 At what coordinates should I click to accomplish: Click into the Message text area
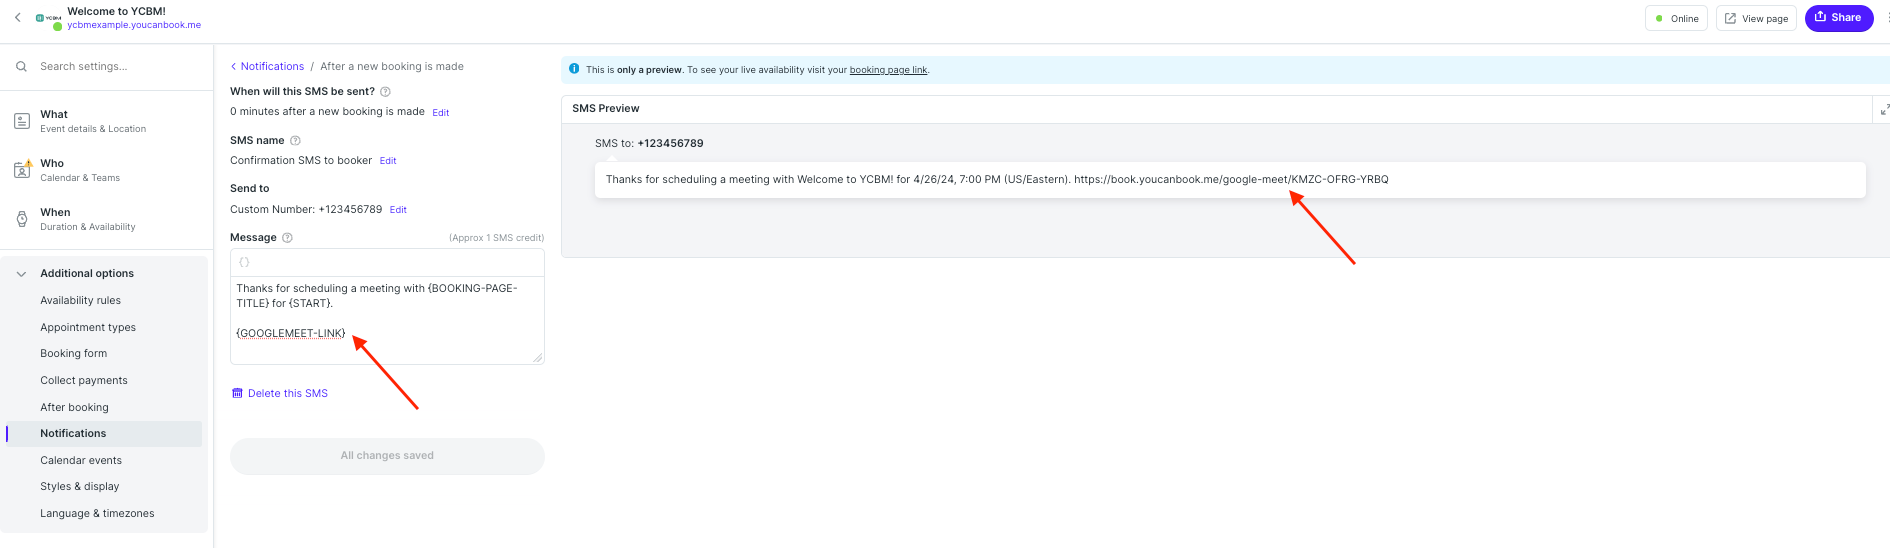point(387,320)
